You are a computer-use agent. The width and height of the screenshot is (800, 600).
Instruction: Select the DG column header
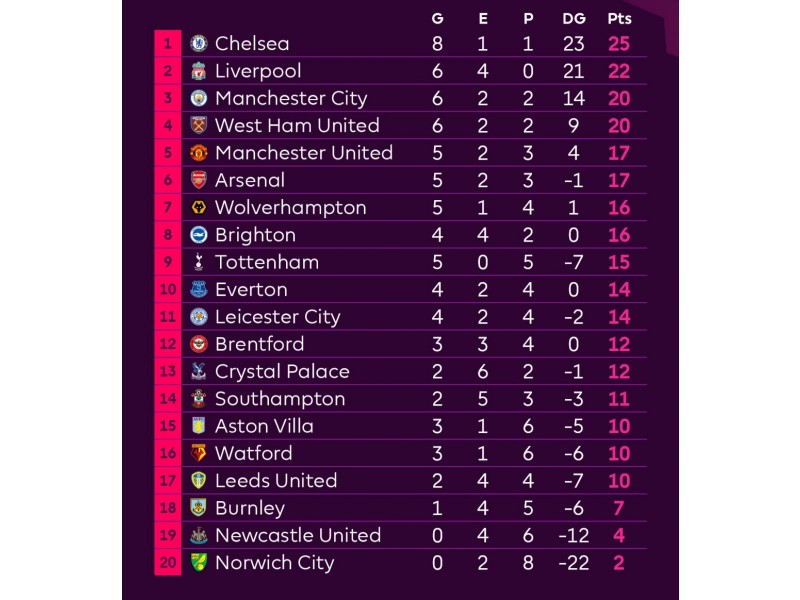[x=574, y=19]
